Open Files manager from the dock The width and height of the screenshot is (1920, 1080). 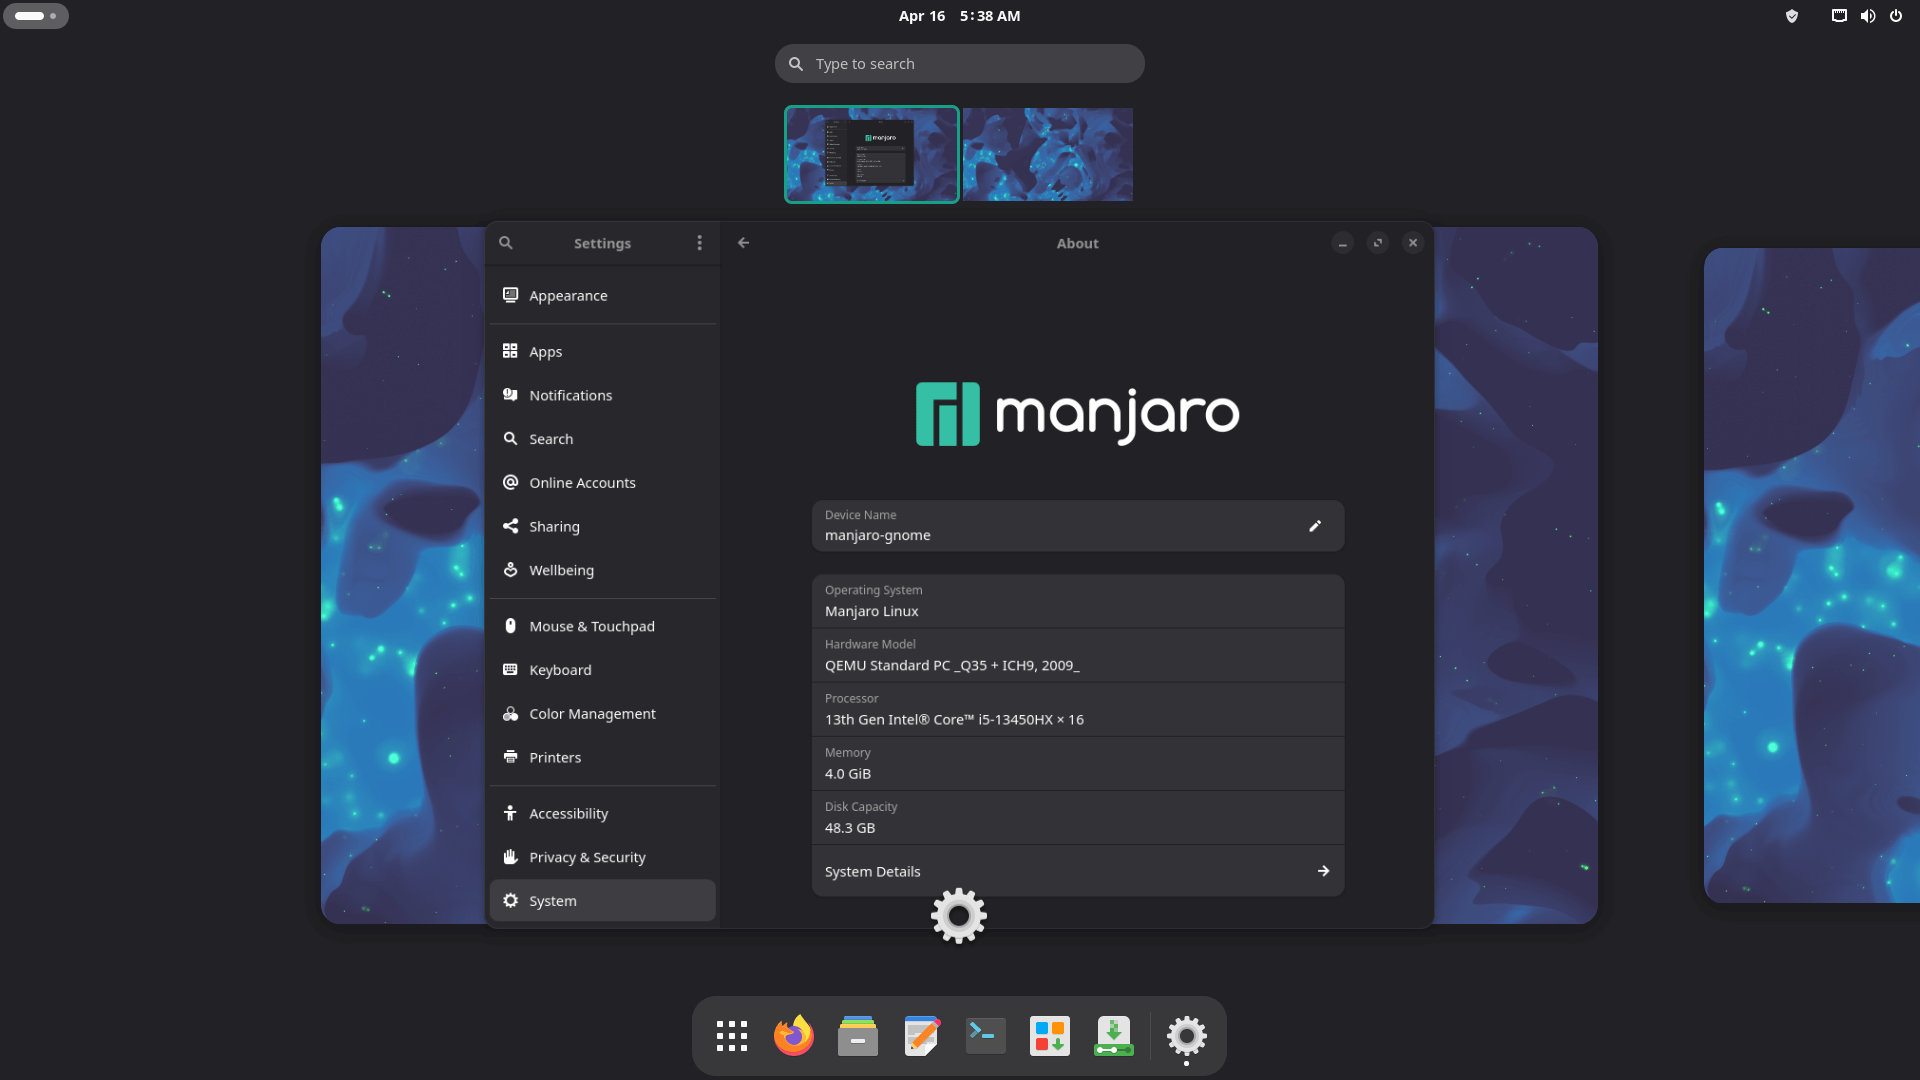point(857,1036)
